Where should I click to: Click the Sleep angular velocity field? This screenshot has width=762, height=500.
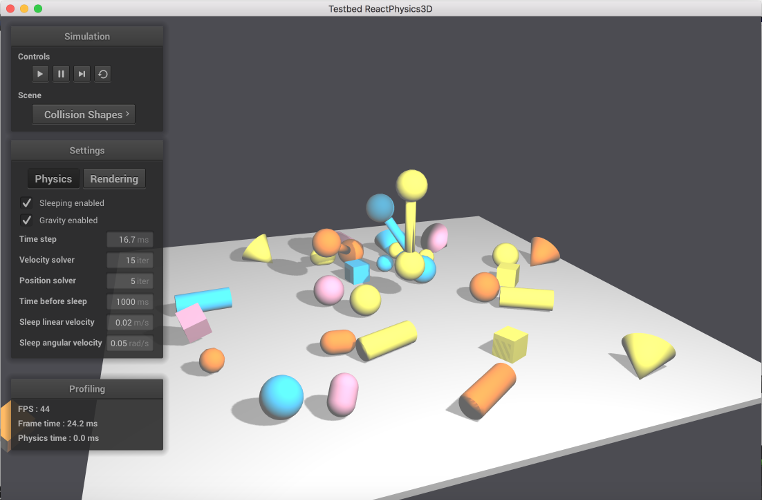click(130, 343)
